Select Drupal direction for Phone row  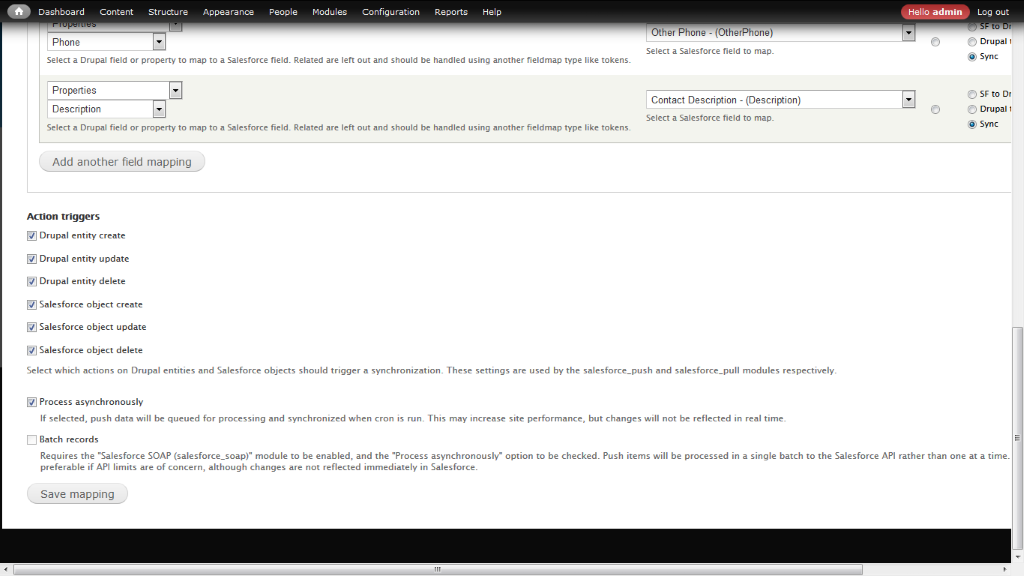coord(972,42)
